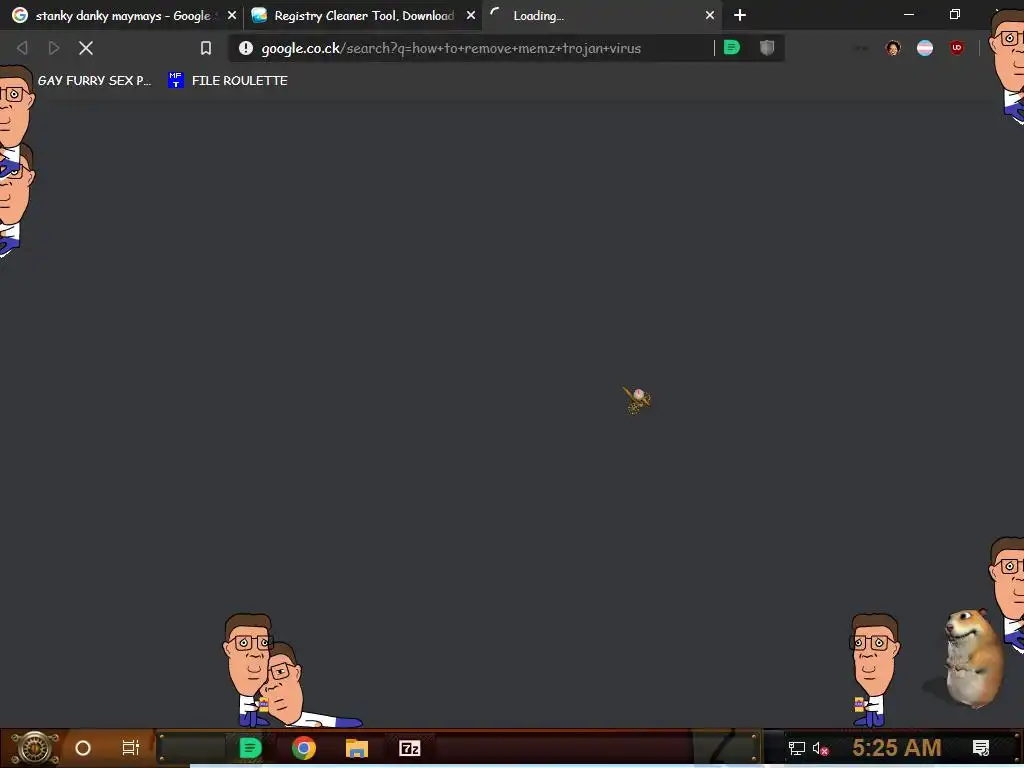Open the FILE ROULETTE bookmark
The height and width of the screenshot is (768, 1024).
pyautogui.click(x=228, y=80)
